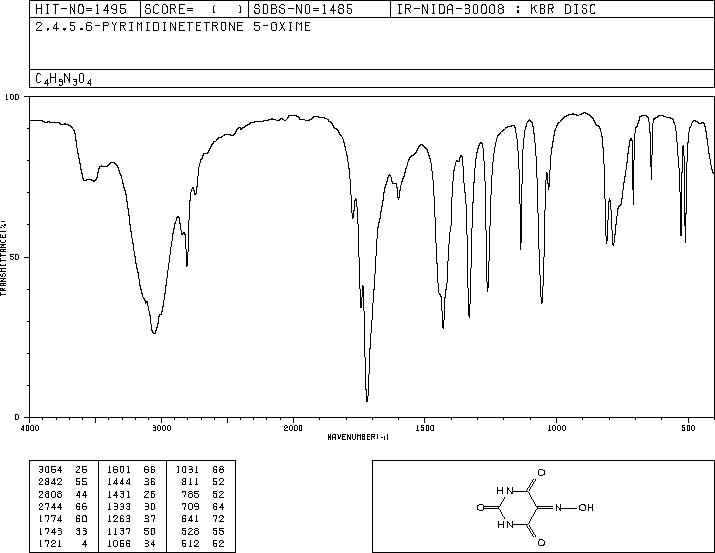715x553 pixels.
Task: Click the 1000 wavenumber axis label
Action: point(556,428)
